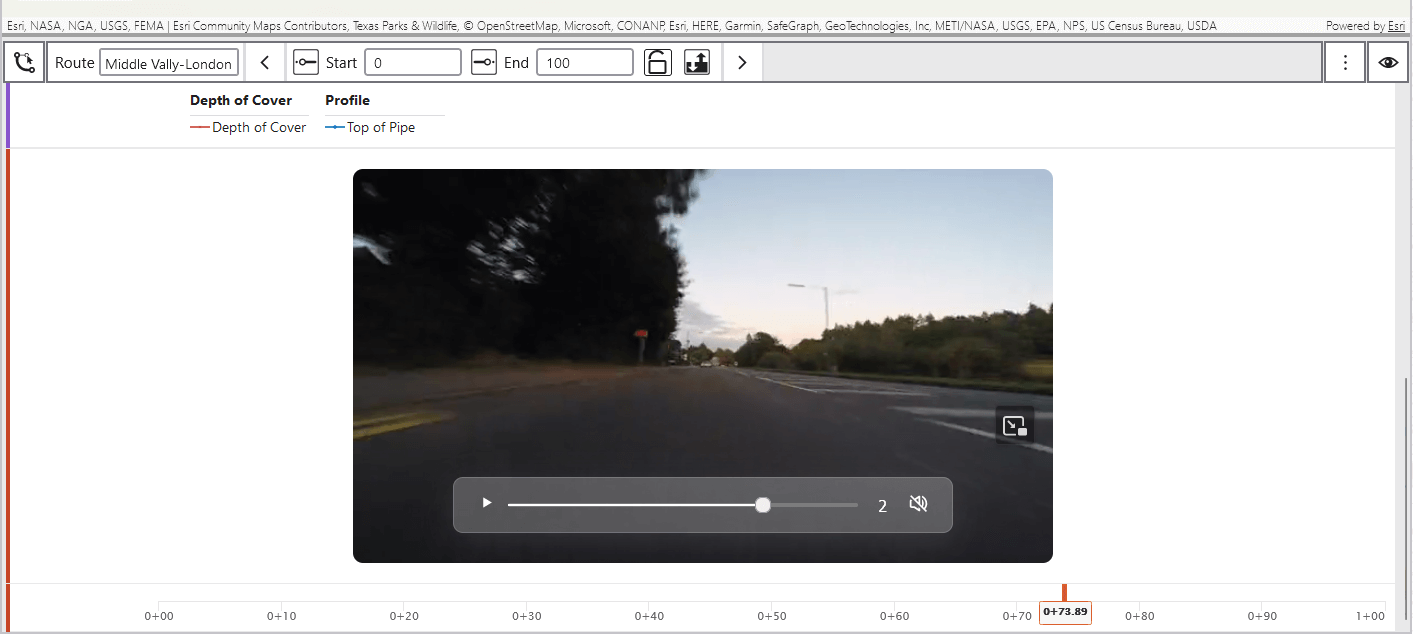Go to the previous toolbar section arrow
1413x634 pixels.
[265, 63]
